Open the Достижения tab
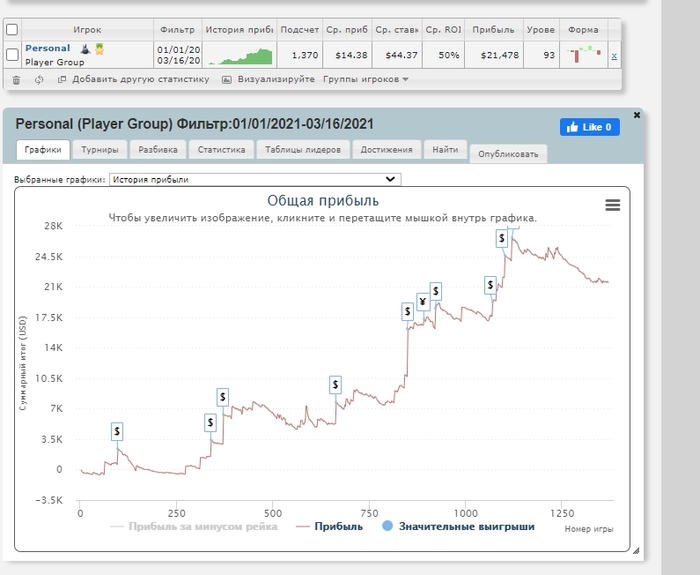Viewport: 700px width, 575px height. (x=386, y=150)
